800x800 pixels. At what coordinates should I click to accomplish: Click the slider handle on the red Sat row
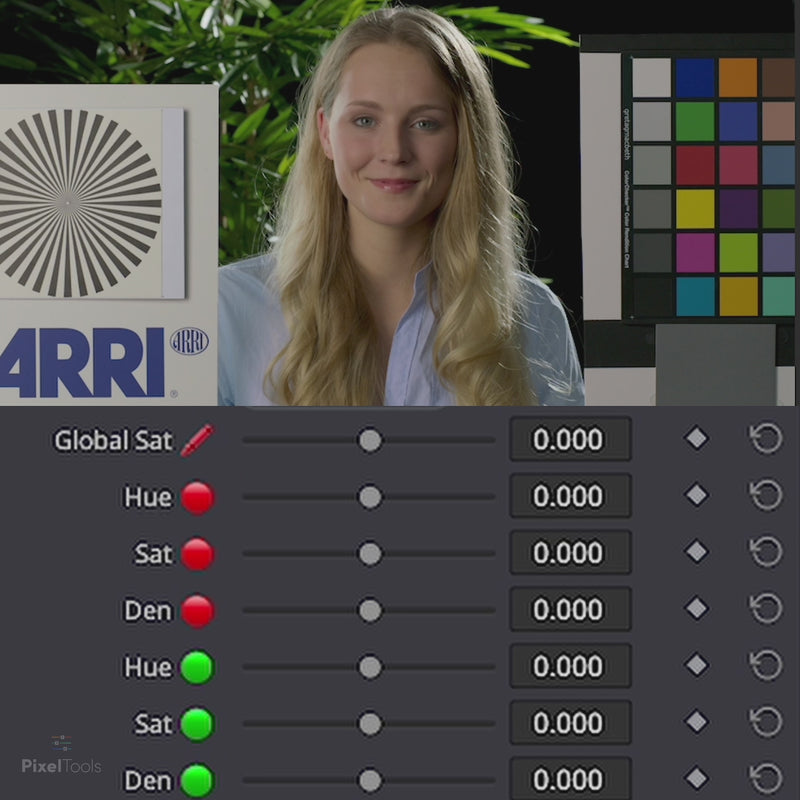pos(370,553)
